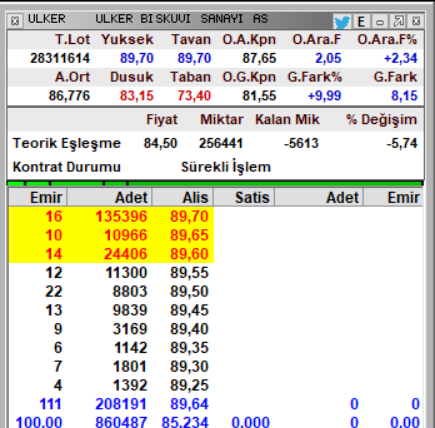Click Teorik Eşleşme Miktar 256441
Screen dimensions: 435x428
221,143
